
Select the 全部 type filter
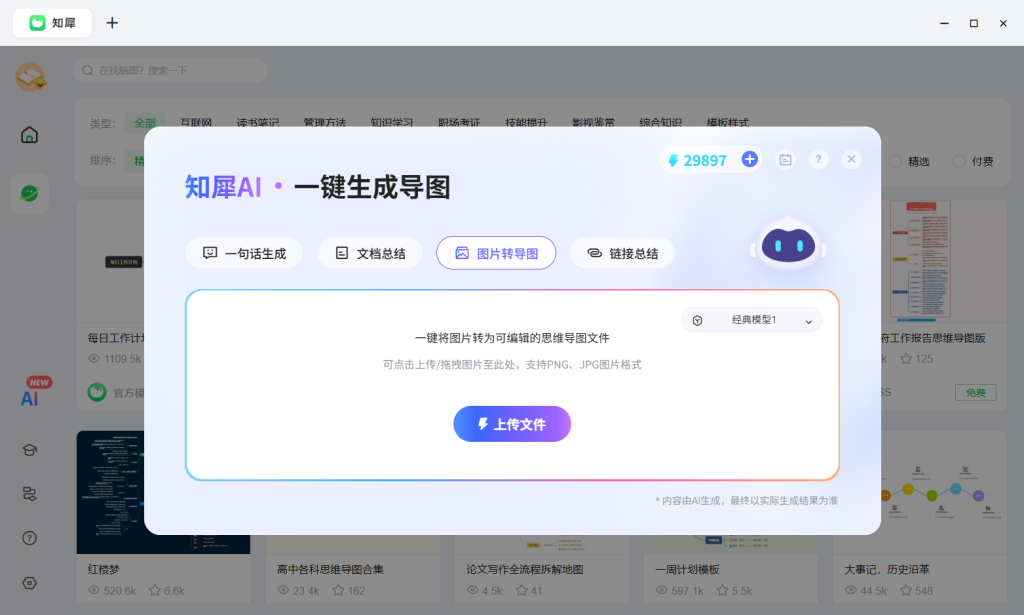coord(145,122)
